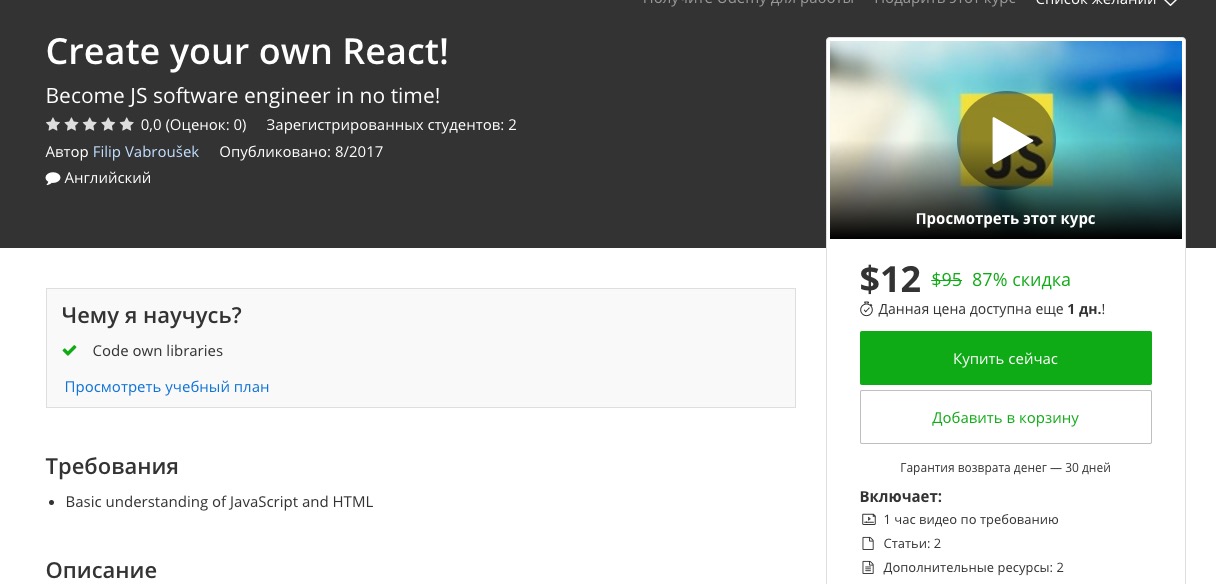Image resolution: width=1216 pixels, height=584 pixels.
Task: Click the document icon beside Дополнительные ресурсы
Action: [x=867, y=568]
